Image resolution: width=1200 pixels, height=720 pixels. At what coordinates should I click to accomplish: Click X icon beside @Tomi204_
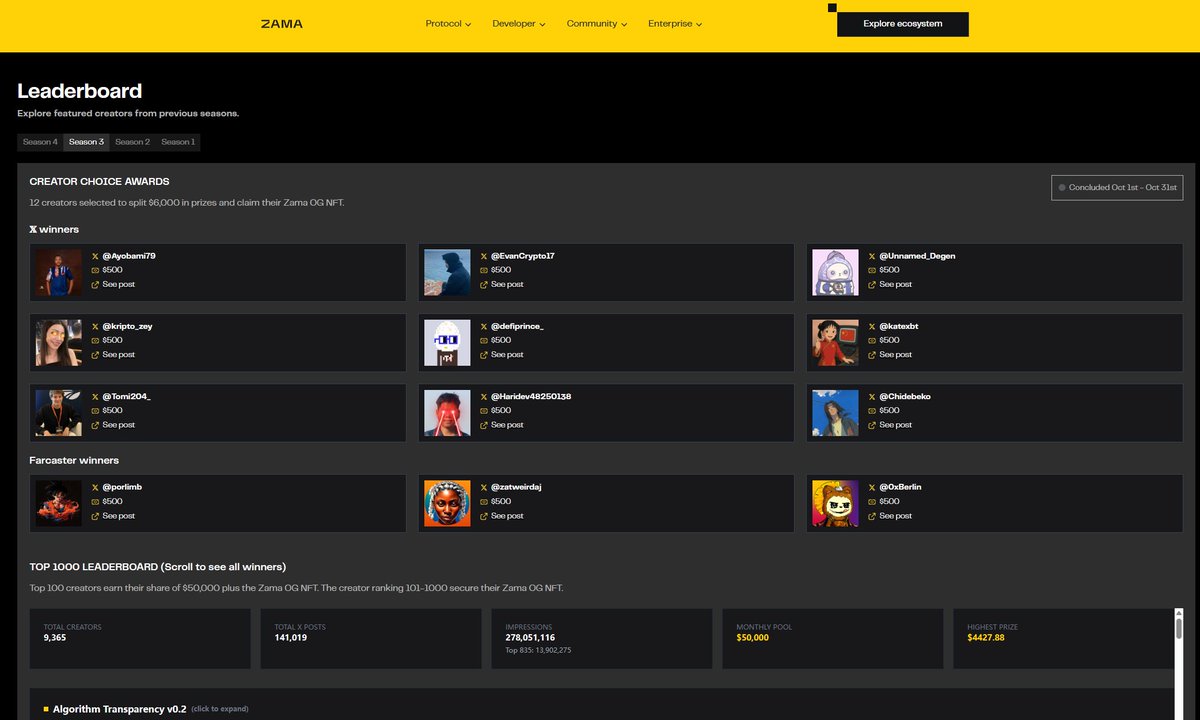(x=95, y=397)
